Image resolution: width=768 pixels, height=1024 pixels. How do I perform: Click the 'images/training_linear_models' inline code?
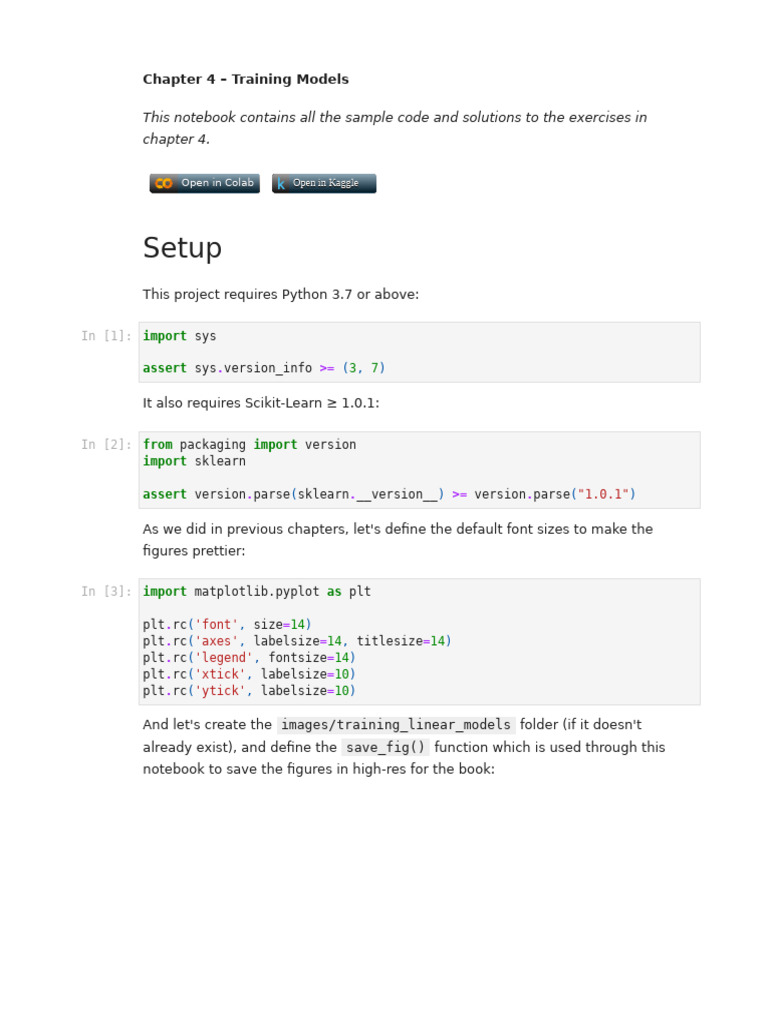[x=396, y=725]
